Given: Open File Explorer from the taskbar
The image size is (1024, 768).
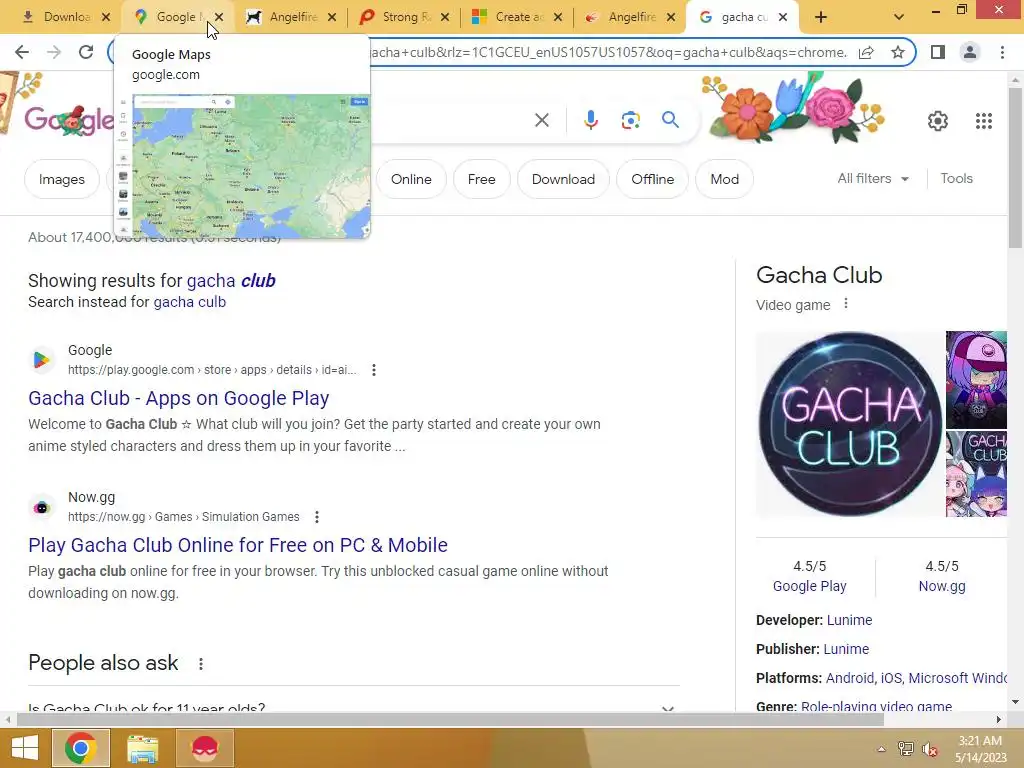Looking at the screenshot, I should coord(142,748).
